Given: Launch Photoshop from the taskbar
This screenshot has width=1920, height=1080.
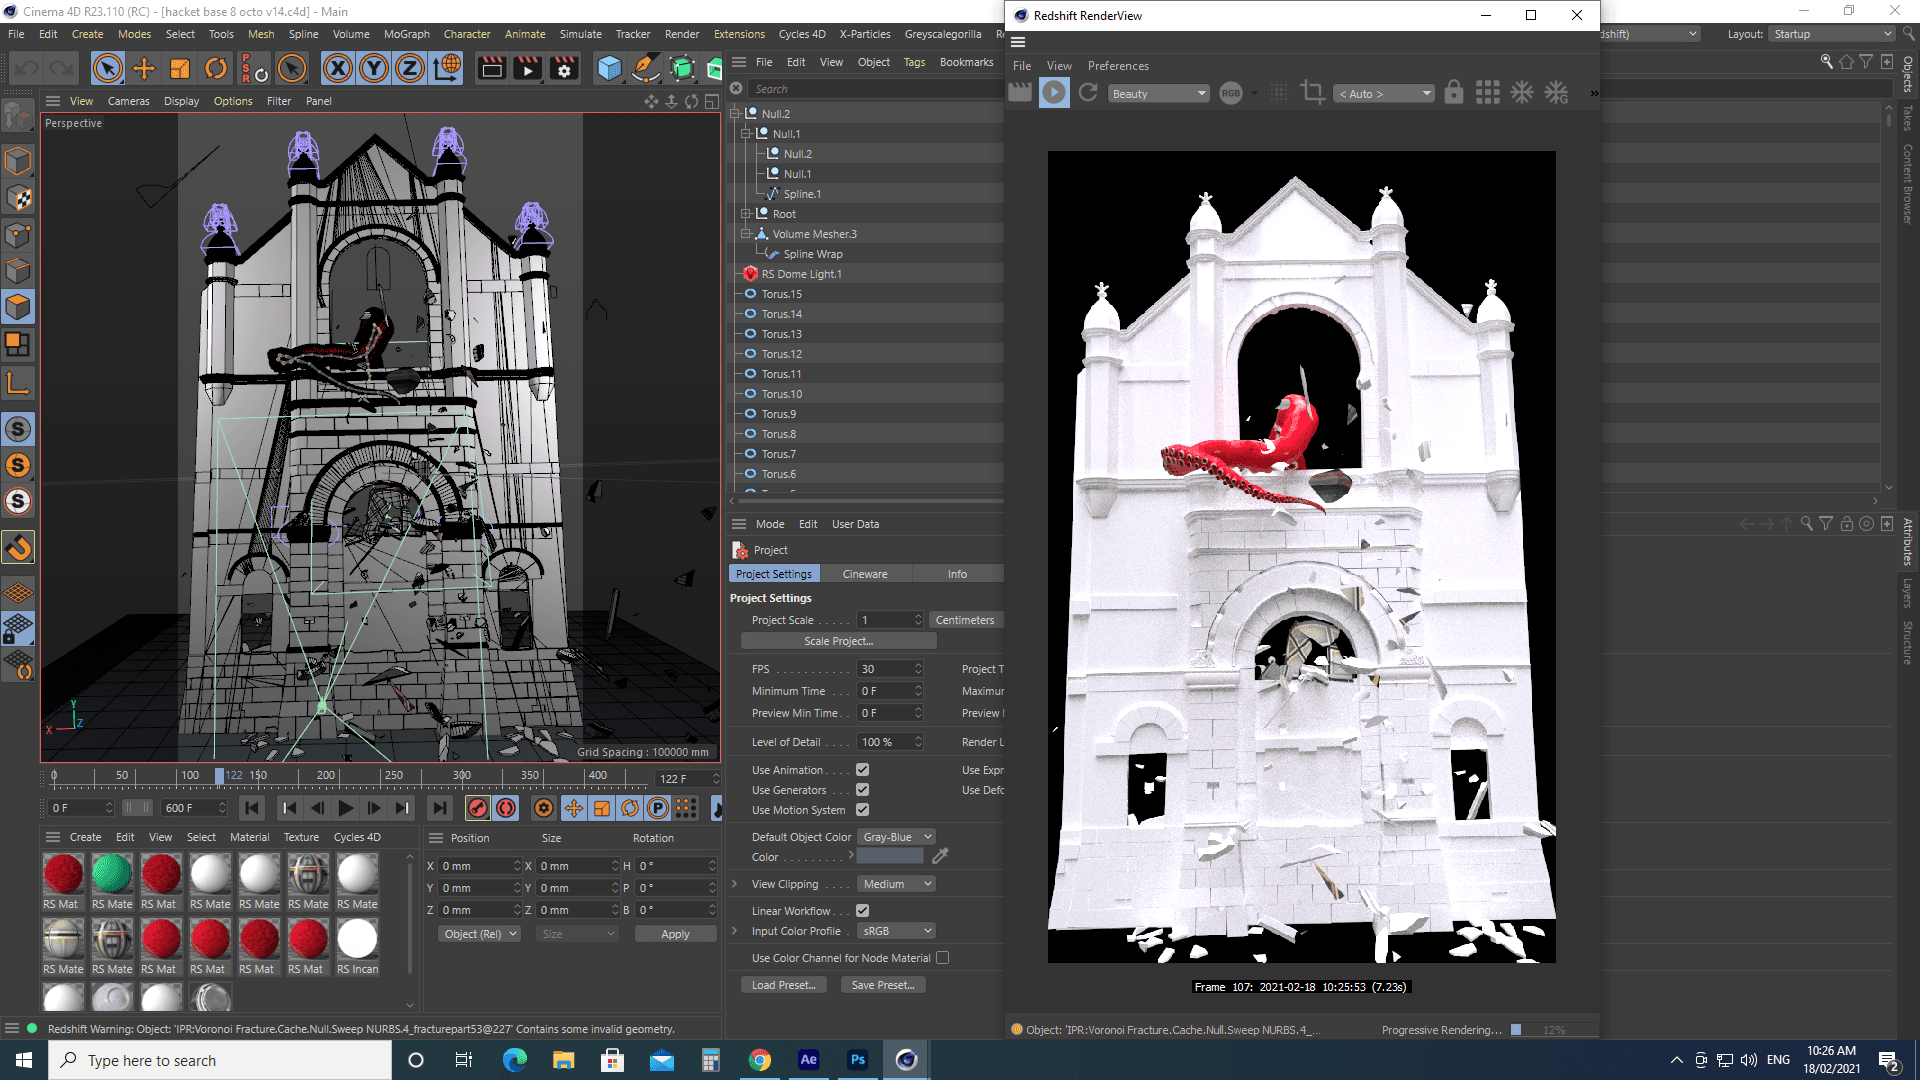Looking at the screenshot, I should tap(857, 1060).
